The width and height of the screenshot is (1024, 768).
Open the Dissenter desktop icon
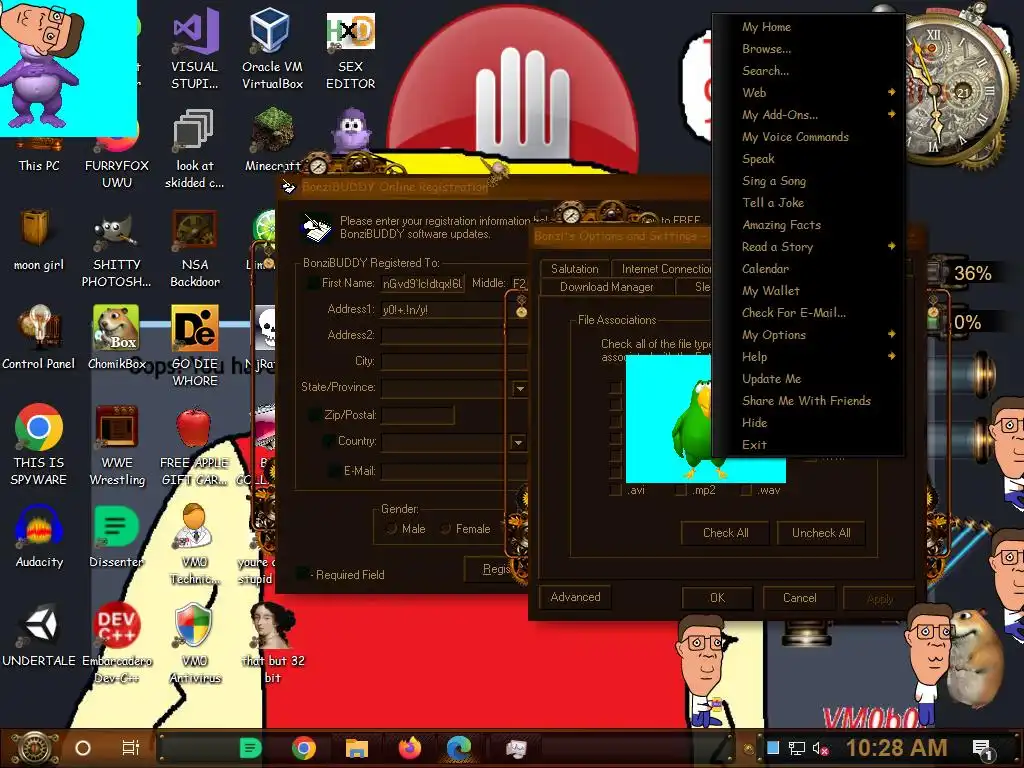[x=117, y=537]
